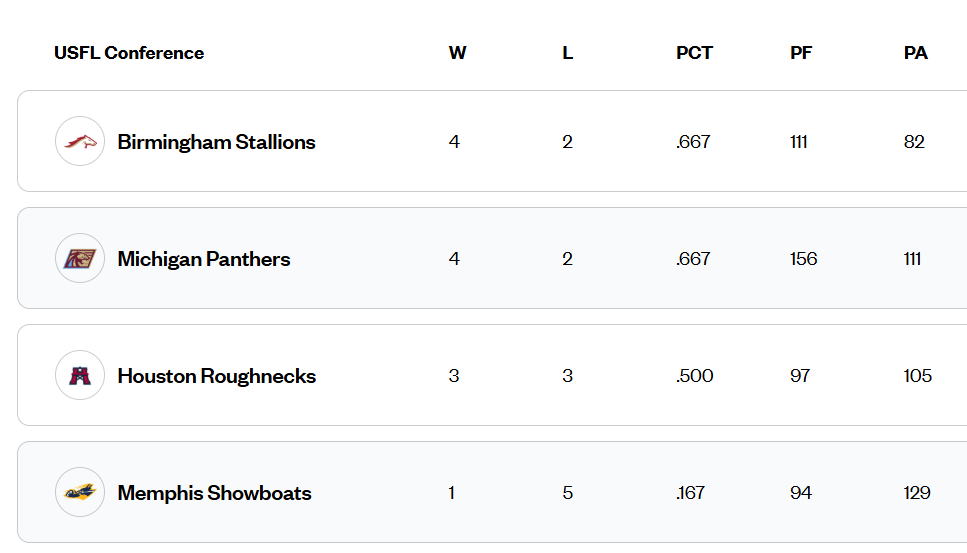Open the Michigan Panthers team link

coord(204,259)
